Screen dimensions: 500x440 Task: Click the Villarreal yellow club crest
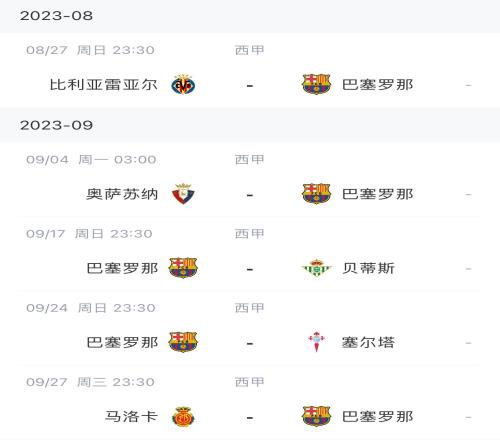(x=183, y=85)
